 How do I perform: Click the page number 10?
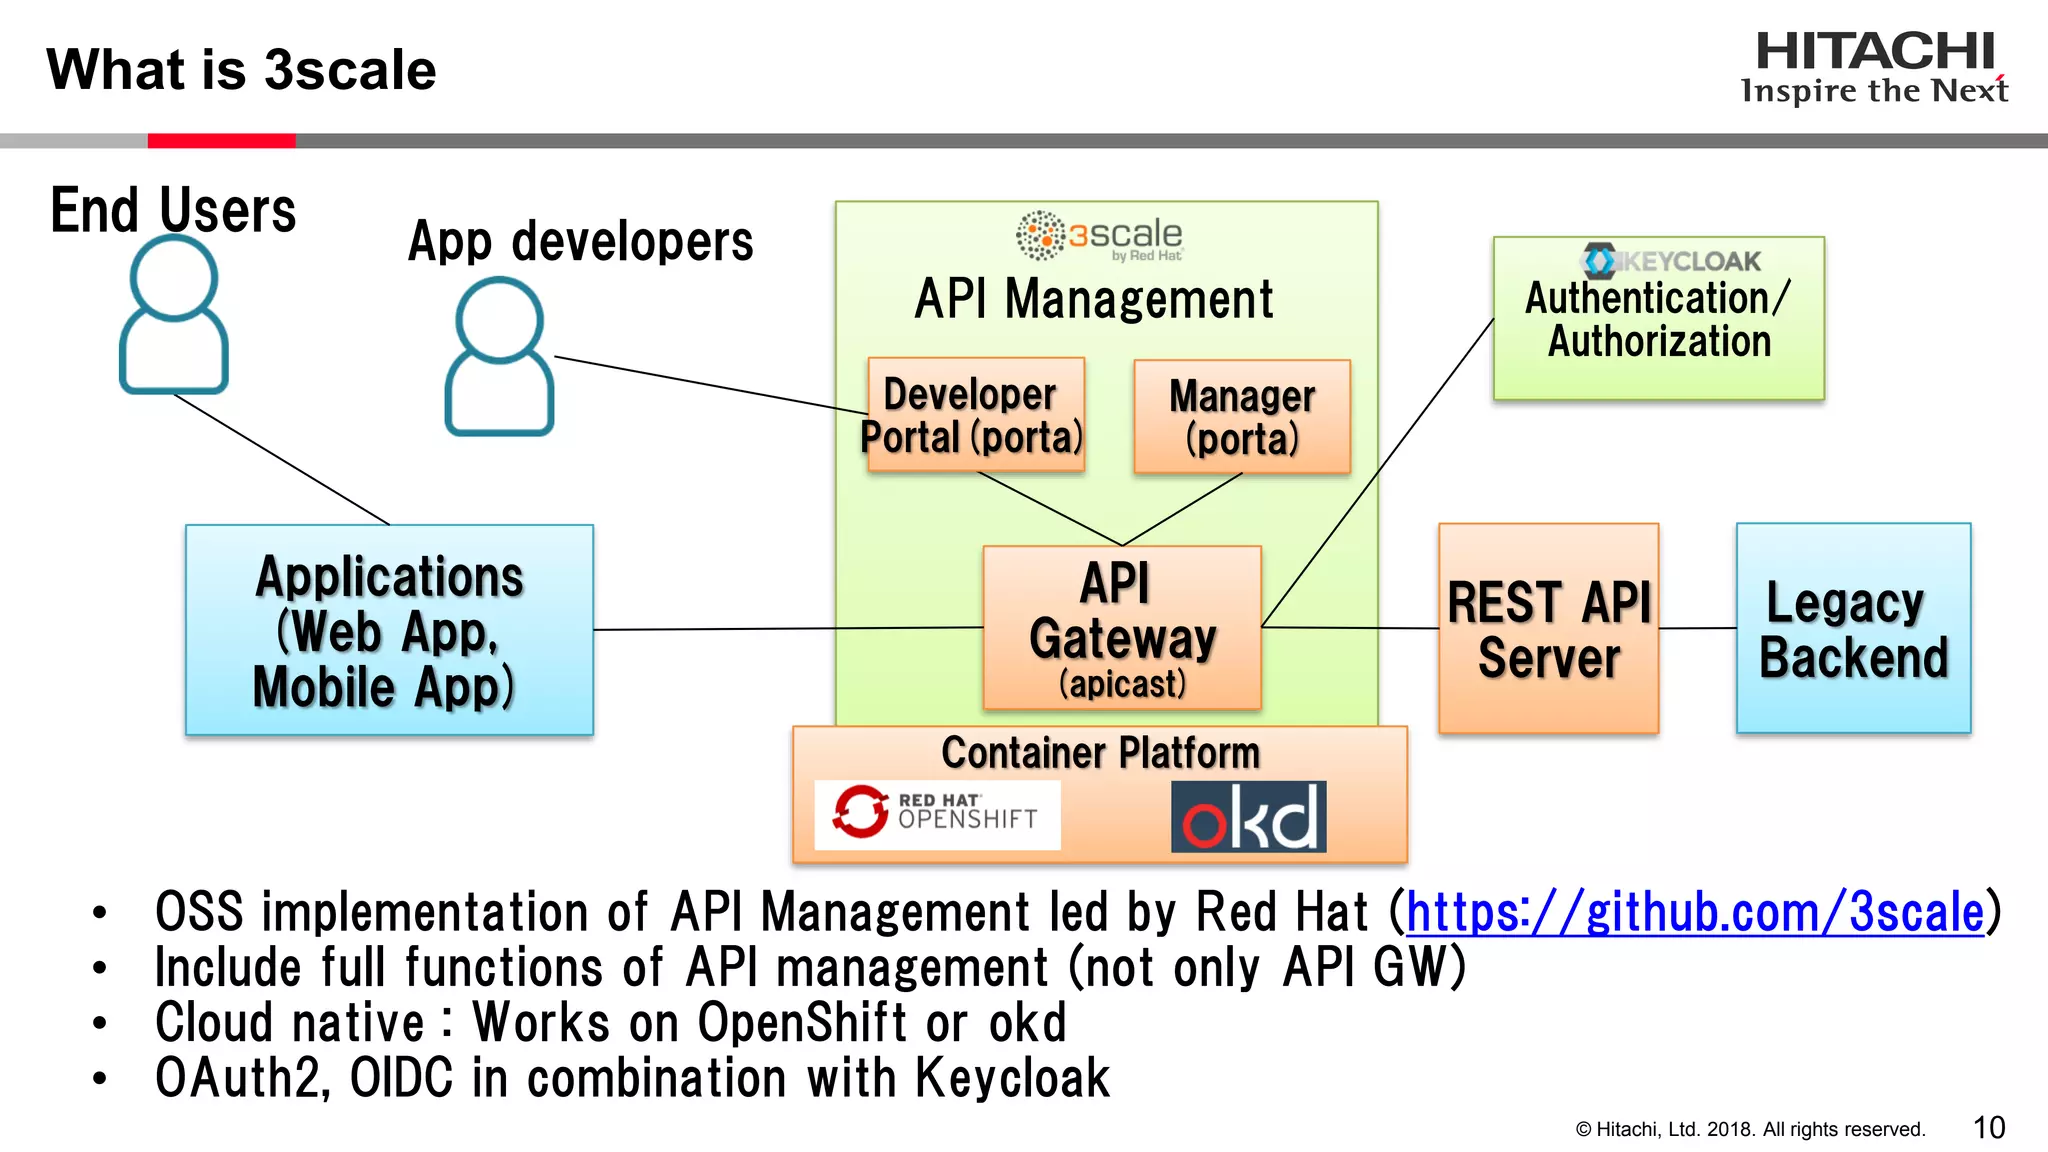click(x=1989, y=1128)
